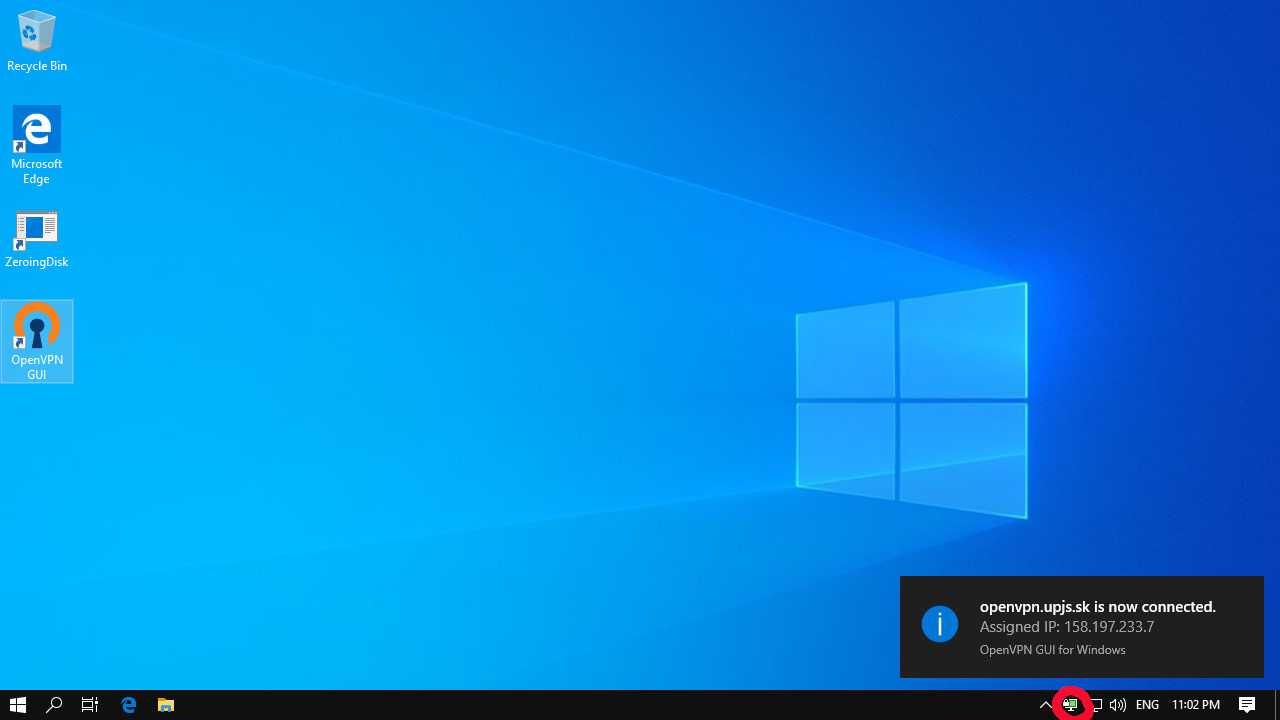Click the Show desktop strip at taskbar end

pyautogui.click(x=1277, y=705)
